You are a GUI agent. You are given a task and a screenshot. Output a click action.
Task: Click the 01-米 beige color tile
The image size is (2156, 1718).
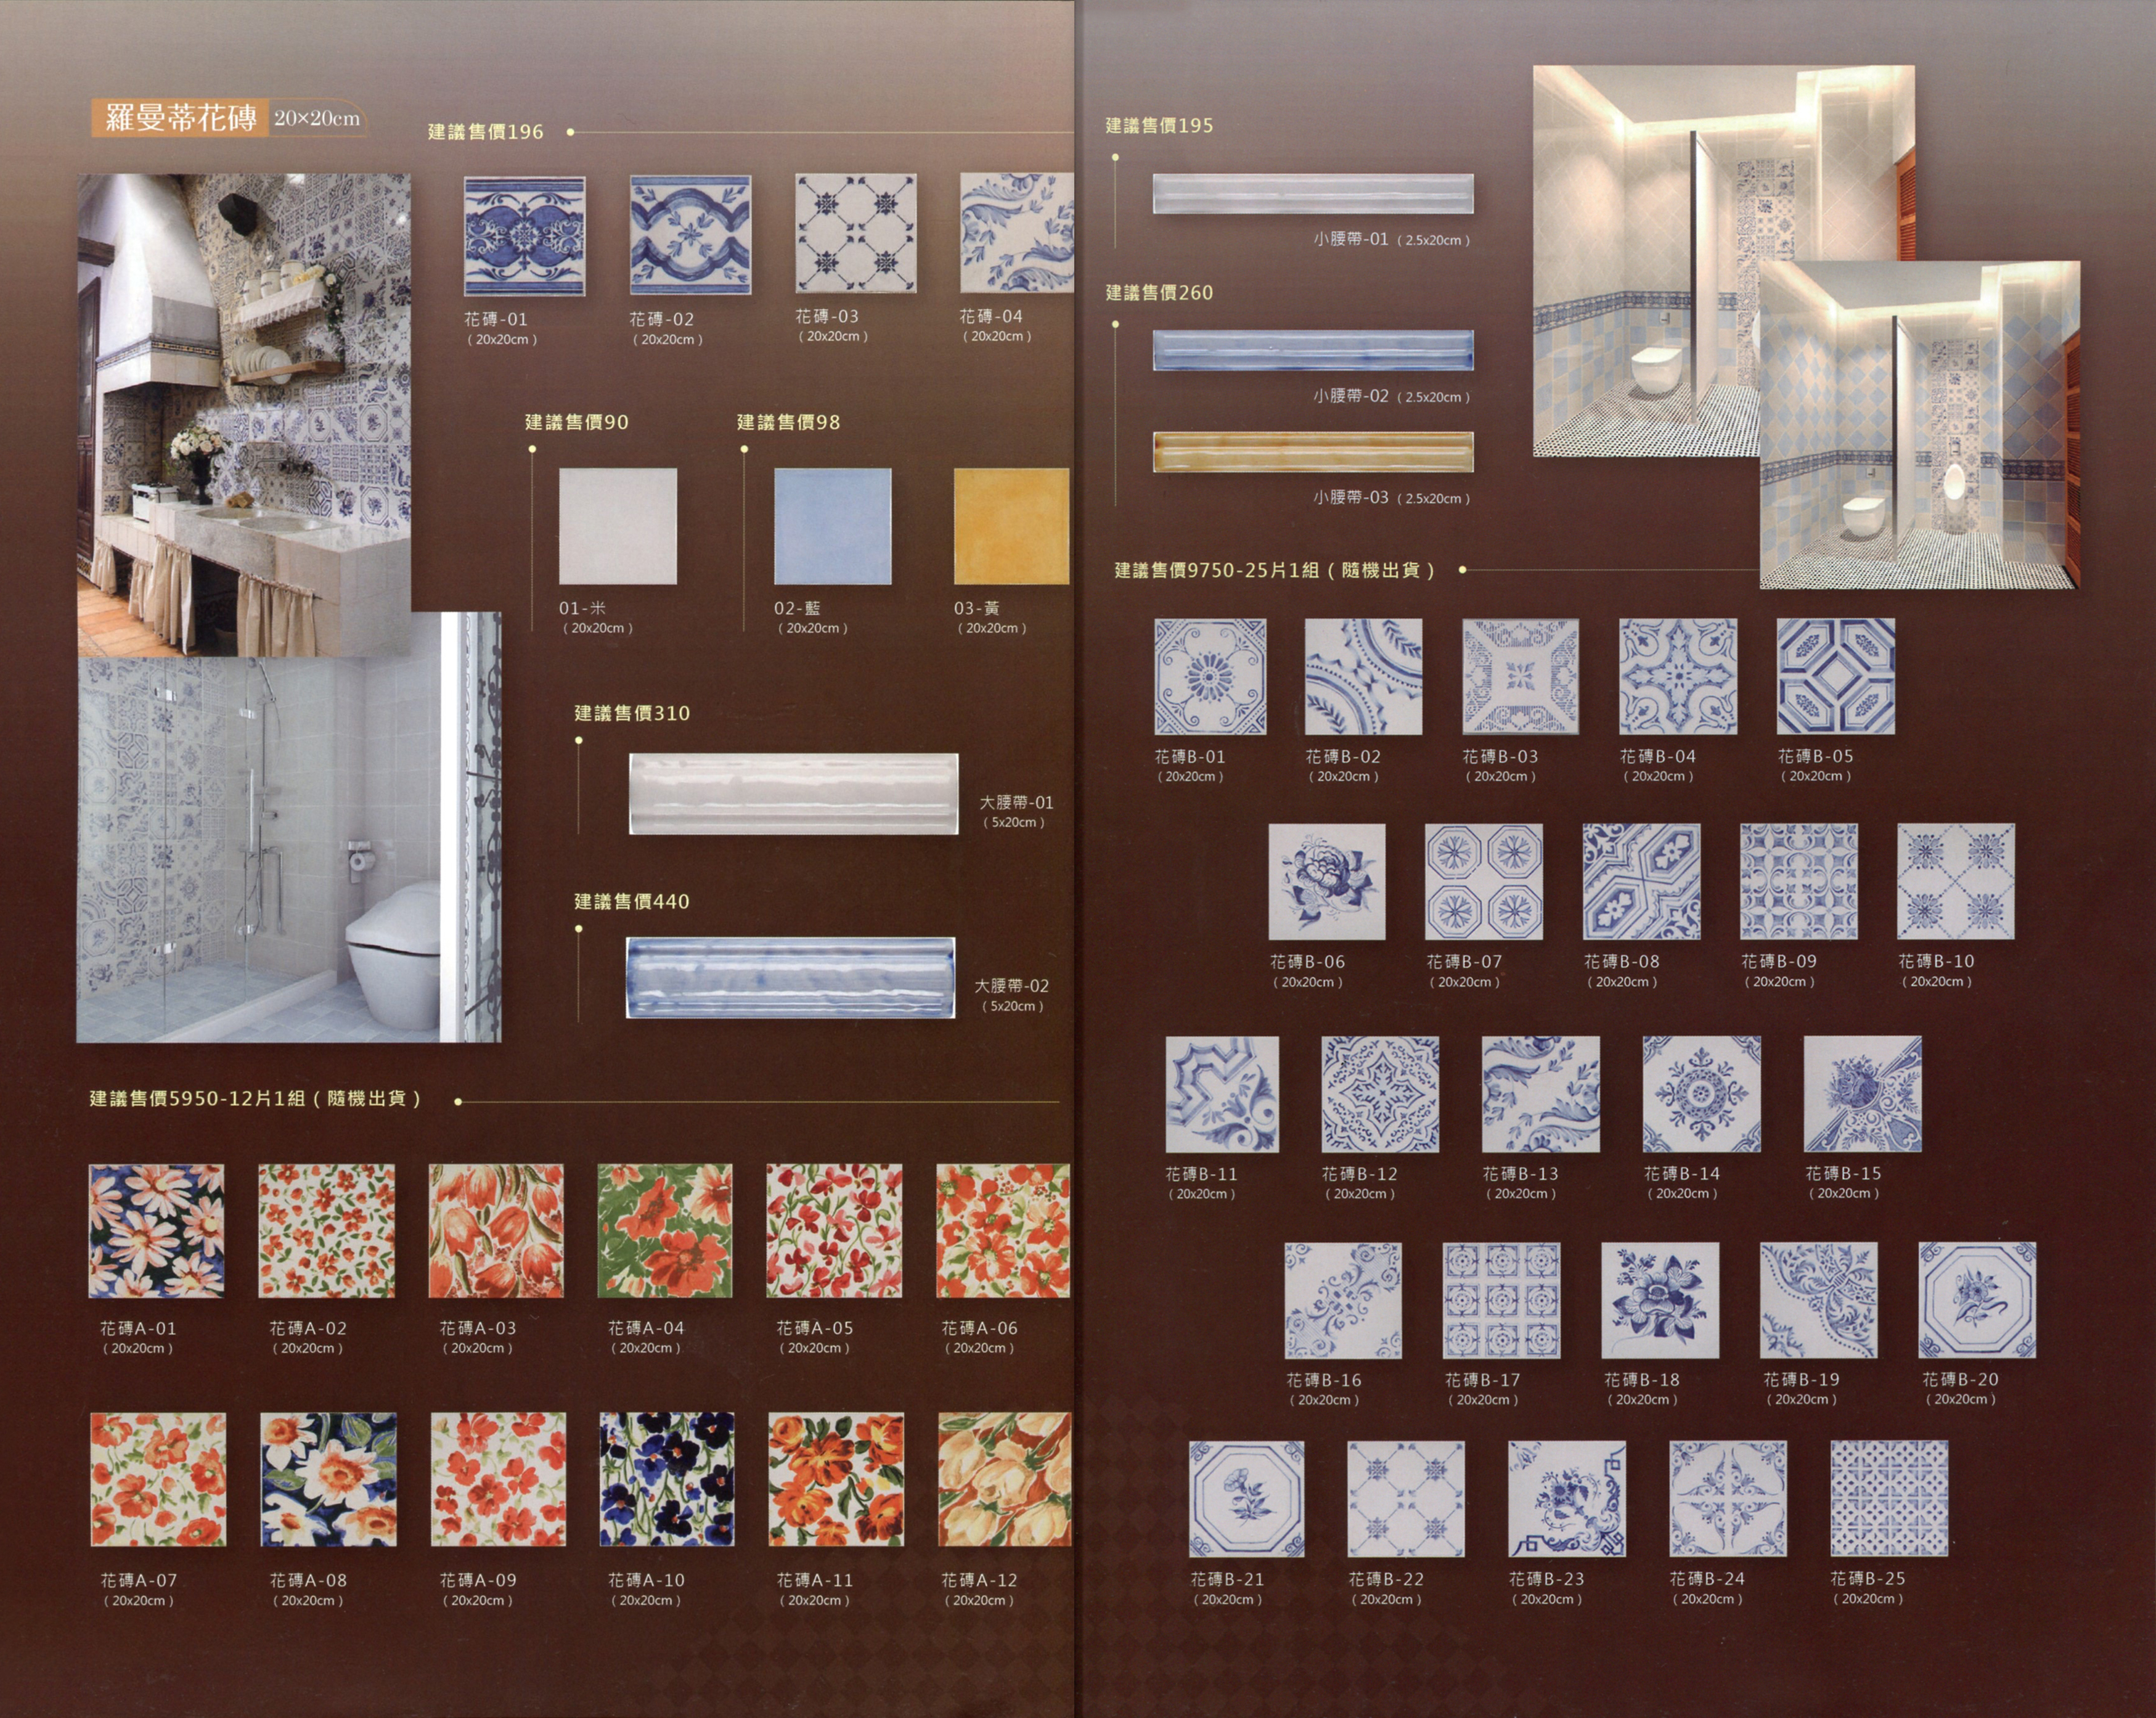[617, 526]
